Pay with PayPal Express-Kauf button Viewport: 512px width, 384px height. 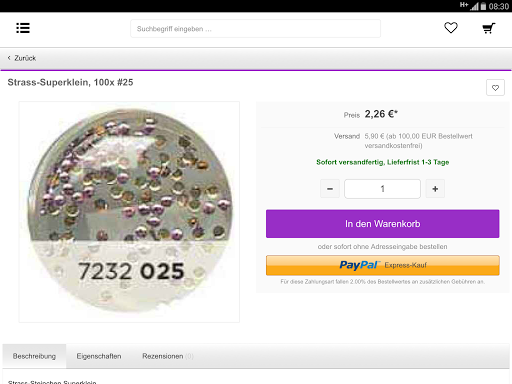point(382,265)
